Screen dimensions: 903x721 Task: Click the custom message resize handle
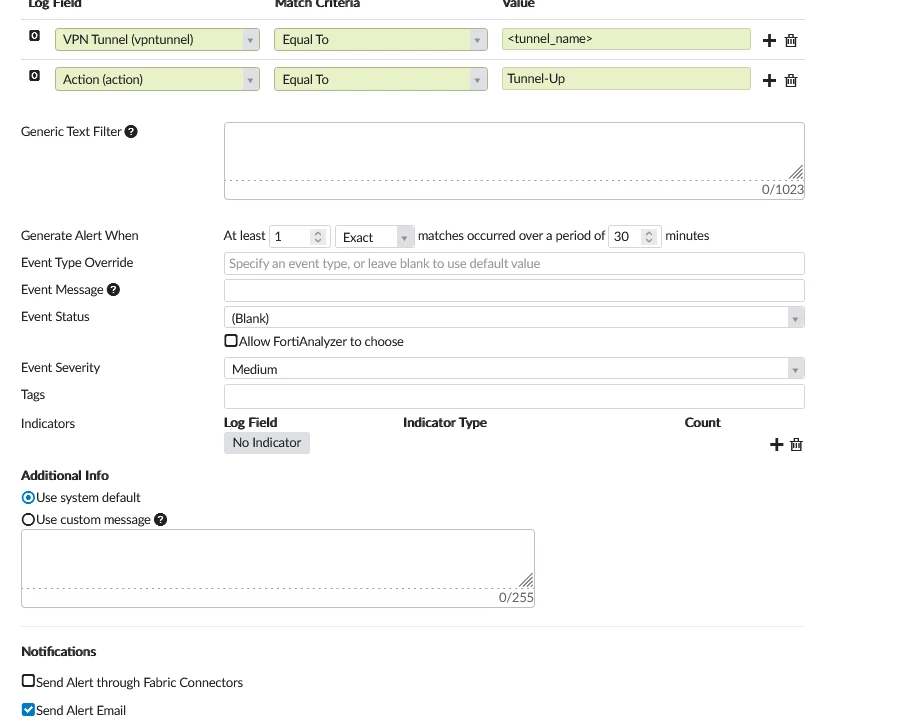click(x=526, y=580)
